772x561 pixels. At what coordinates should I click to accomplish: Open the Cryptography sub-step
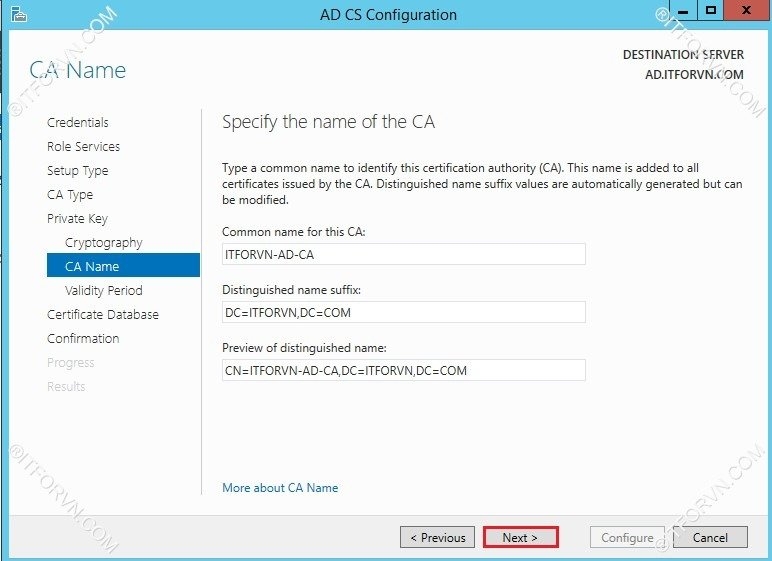coord(103,243)
